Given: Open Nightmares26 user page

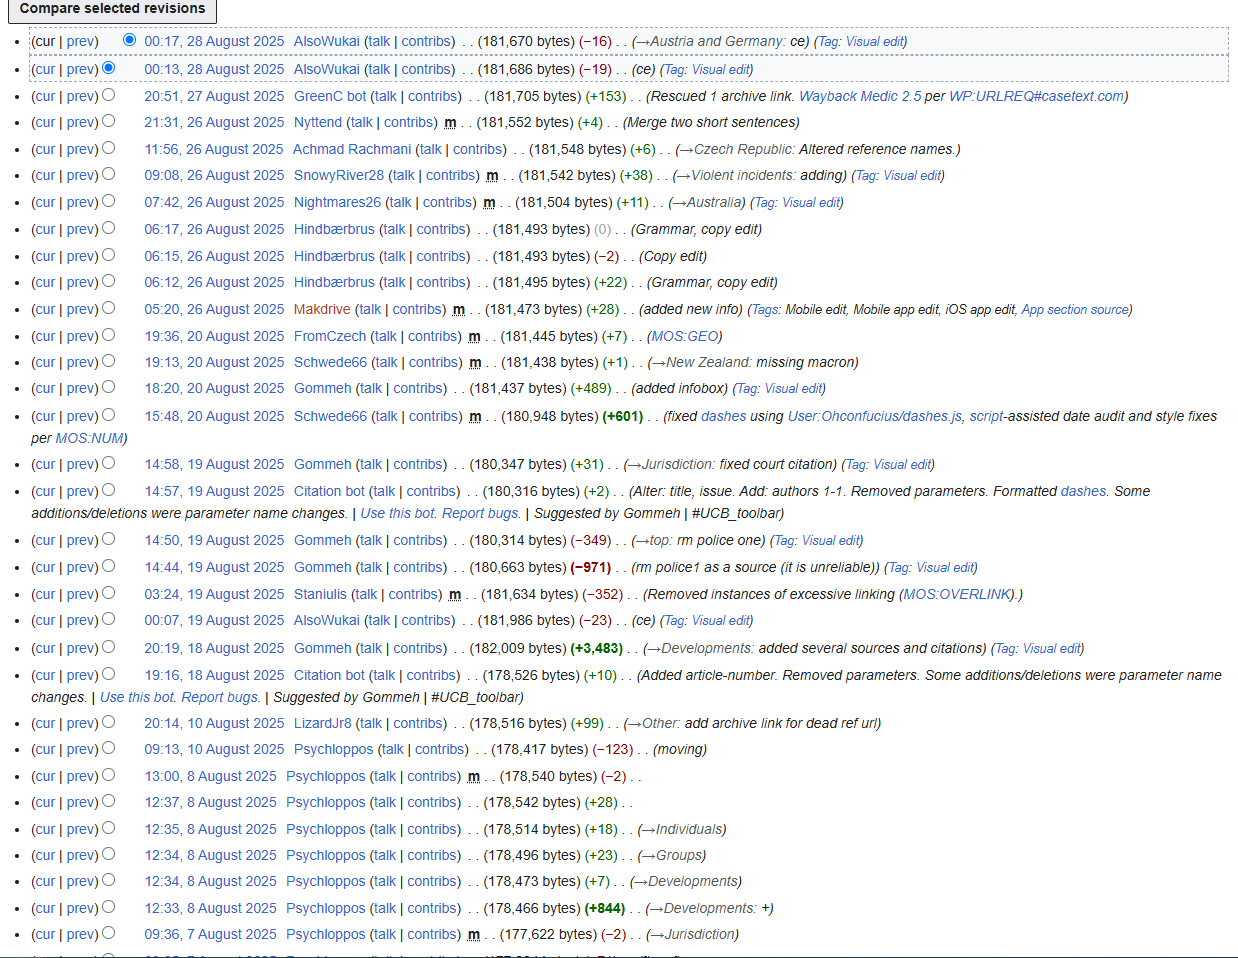Looking at the screenshot, I should (337, 202).
